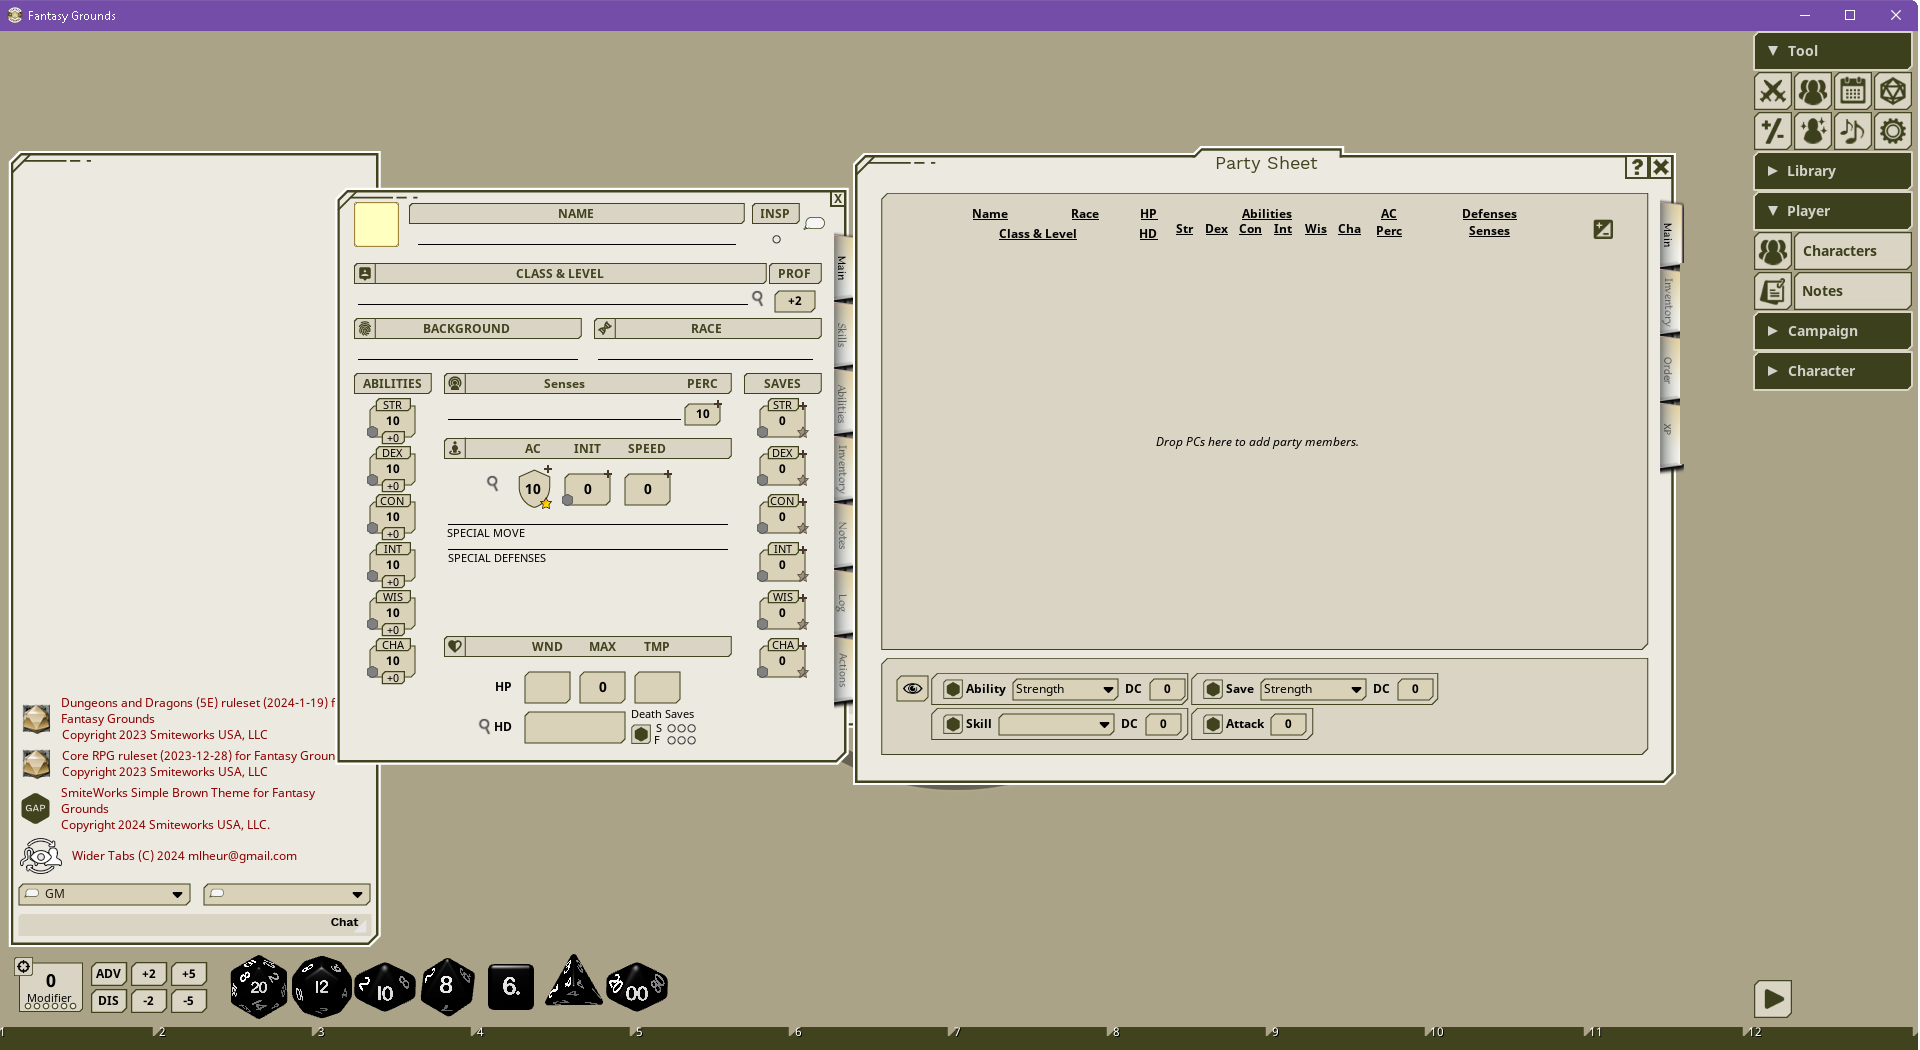Image resolution: width=1920 pixels, height=1050 pixels.
Task: Collapse the Player sidebar section
Action: point(1832,211)
